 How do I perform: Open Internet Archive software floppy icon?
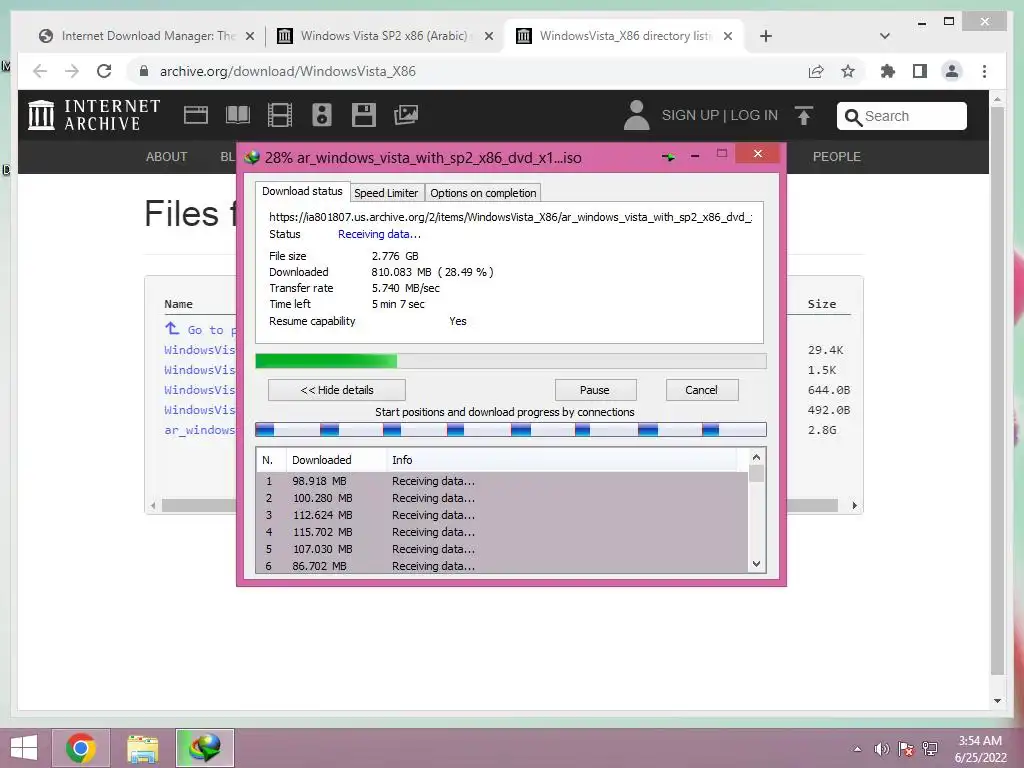(364, 116)
